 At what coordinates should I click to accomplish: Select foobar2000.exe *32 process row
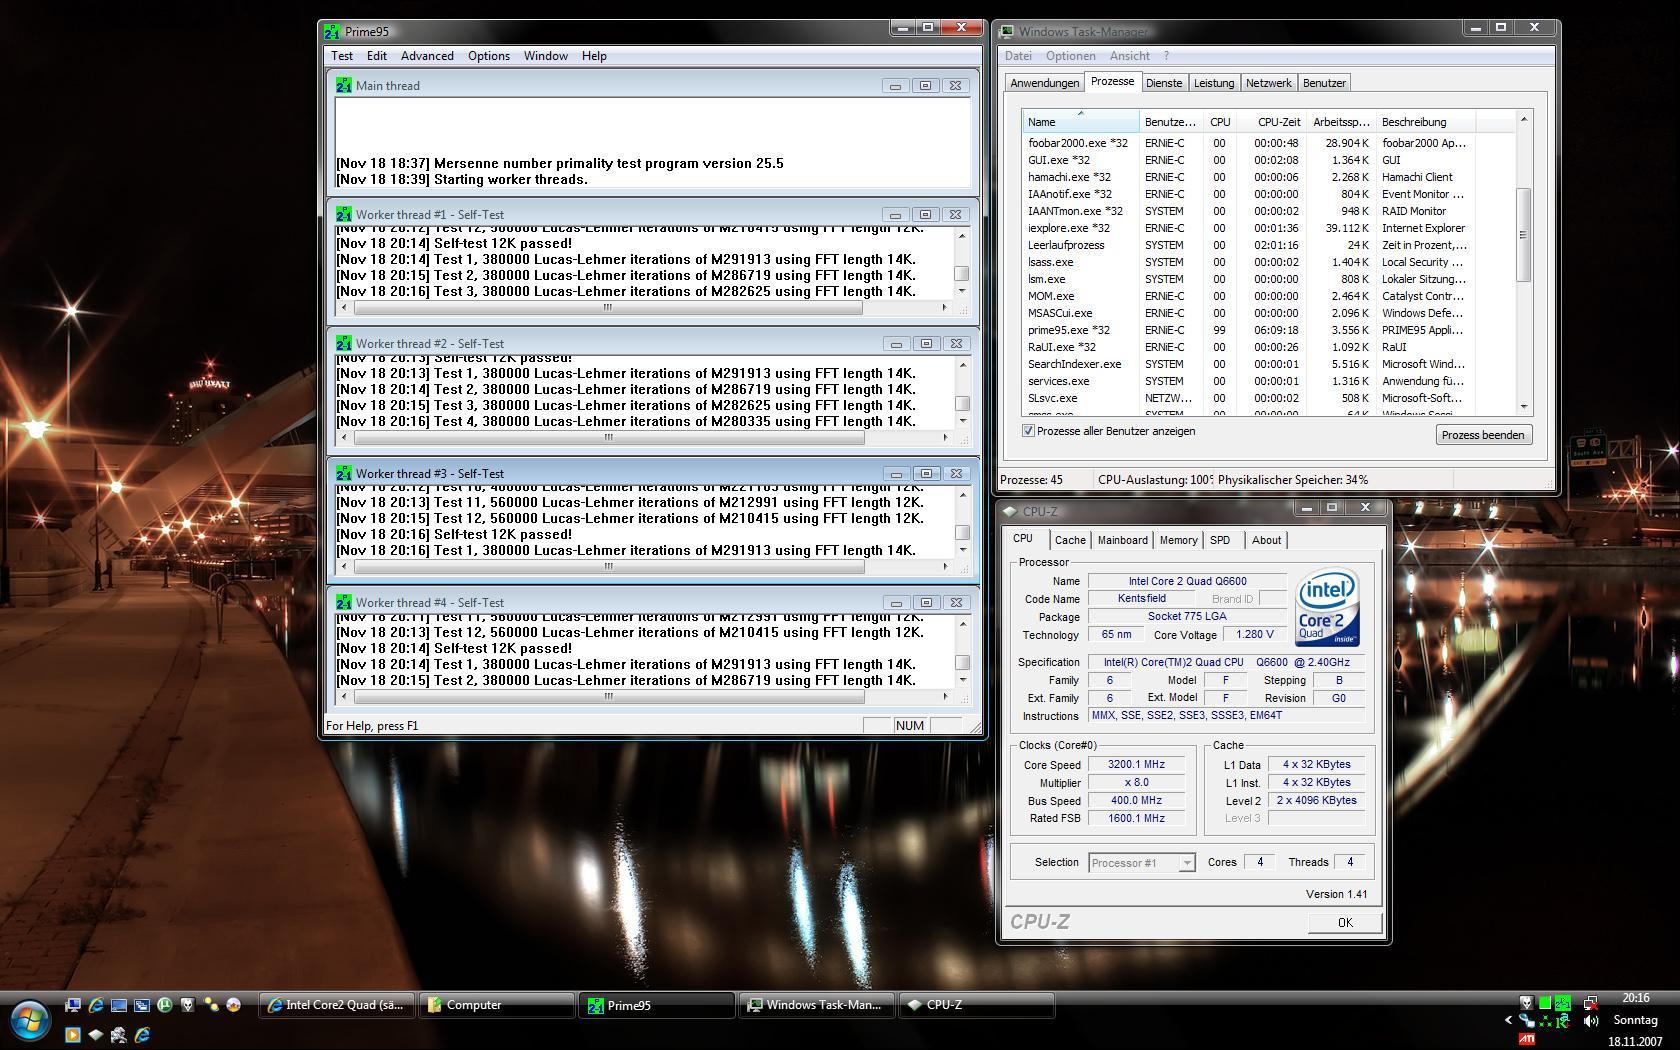pyautogui.click(x=1248, y=143)
